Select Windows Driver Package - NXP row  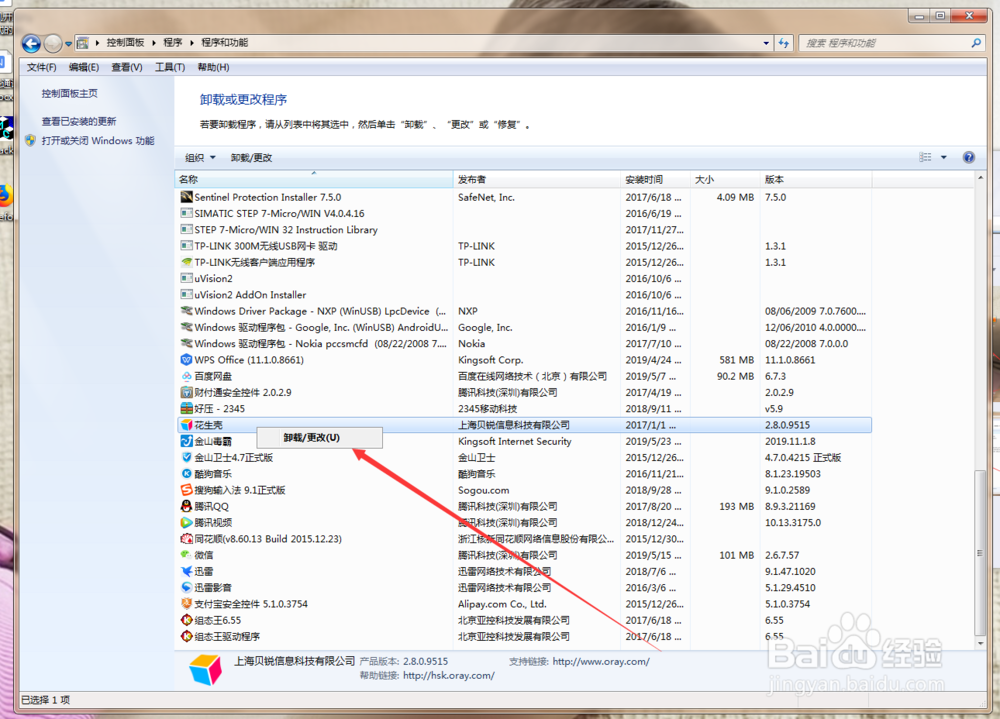point(523,311)
